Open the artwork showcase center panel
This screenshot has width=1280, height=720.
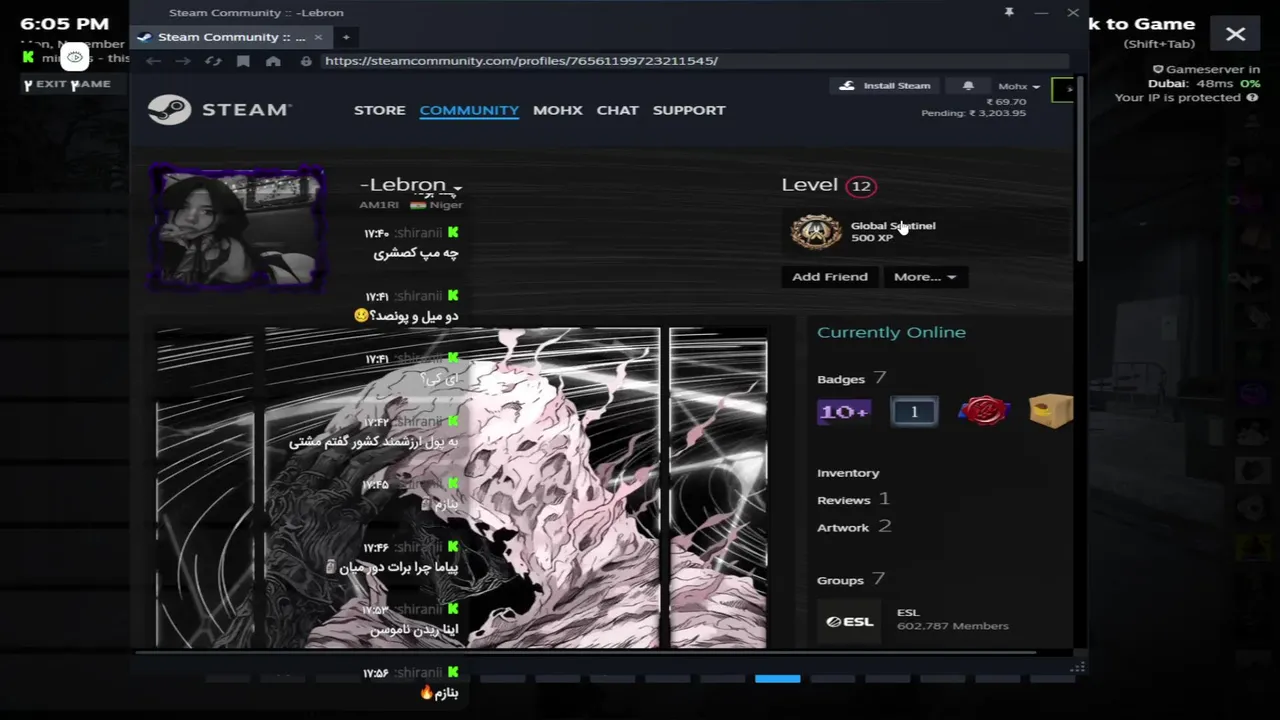[462, 488]
